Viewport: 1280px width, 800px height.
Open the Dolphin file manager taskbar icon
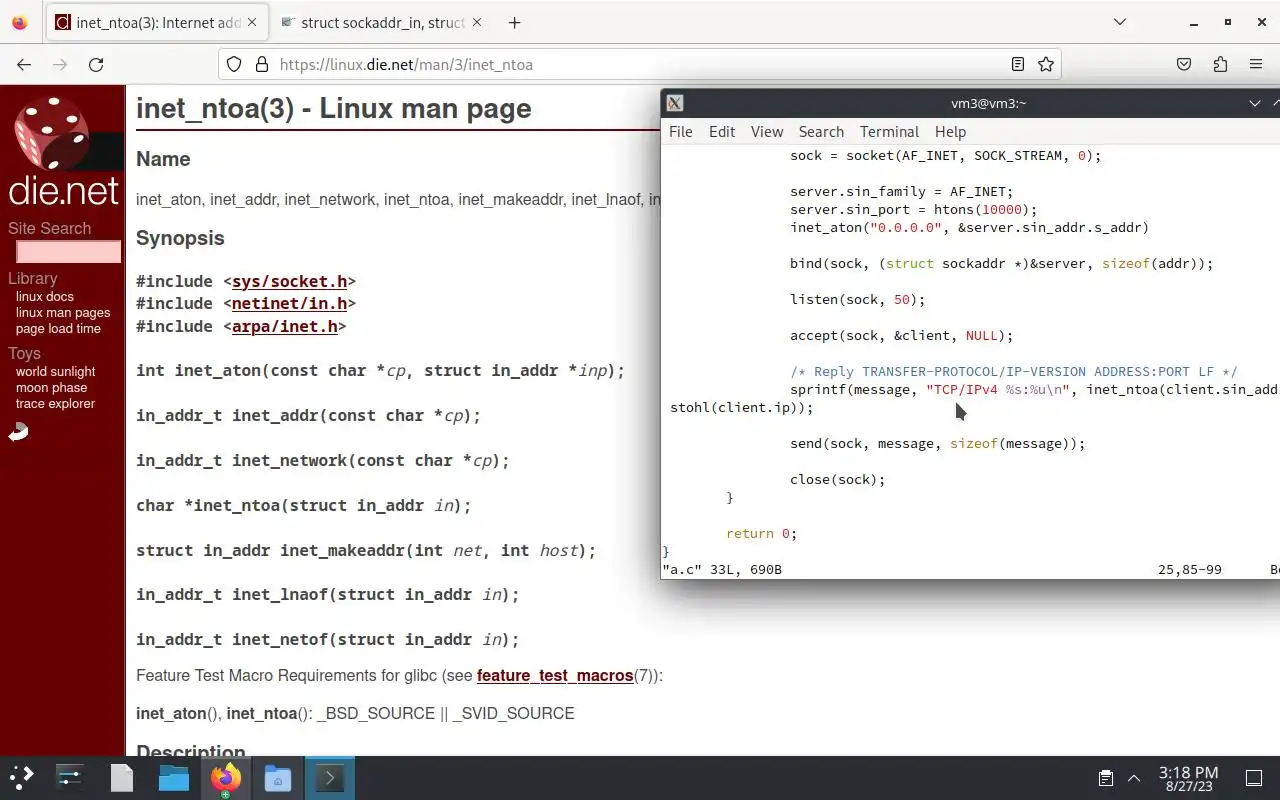[x=174, y=777]
